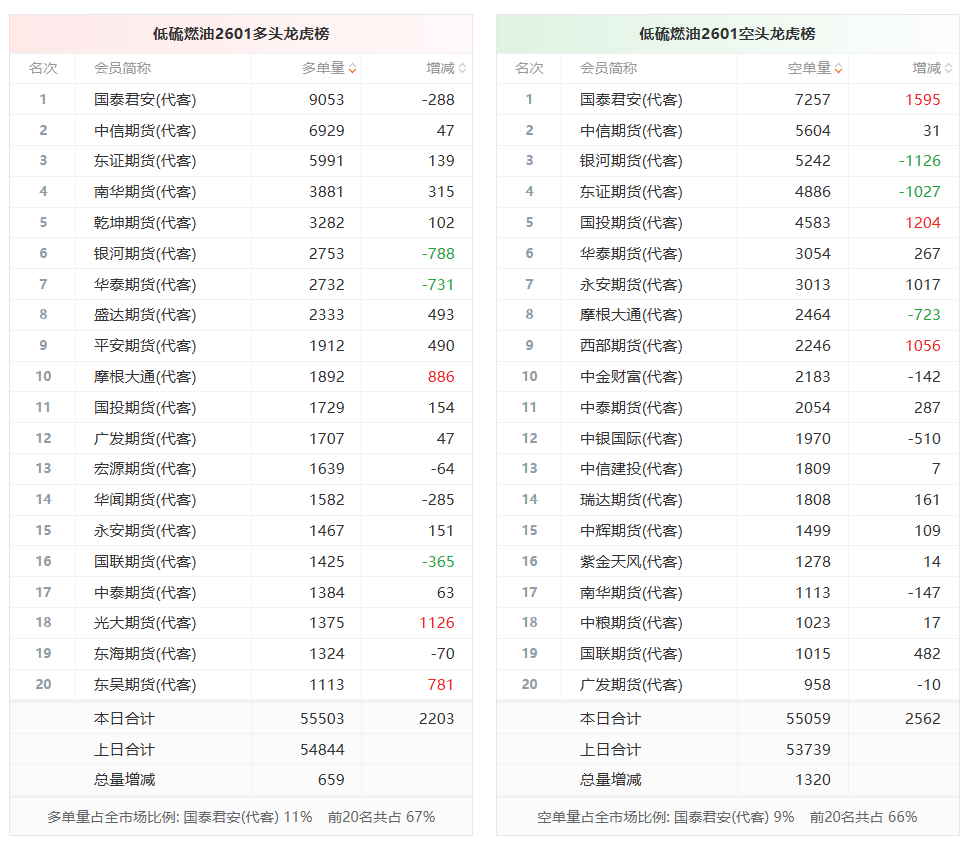Select 中粮期货(代客) row
Screen dimensions: 969x842
[x=727, y=623]
